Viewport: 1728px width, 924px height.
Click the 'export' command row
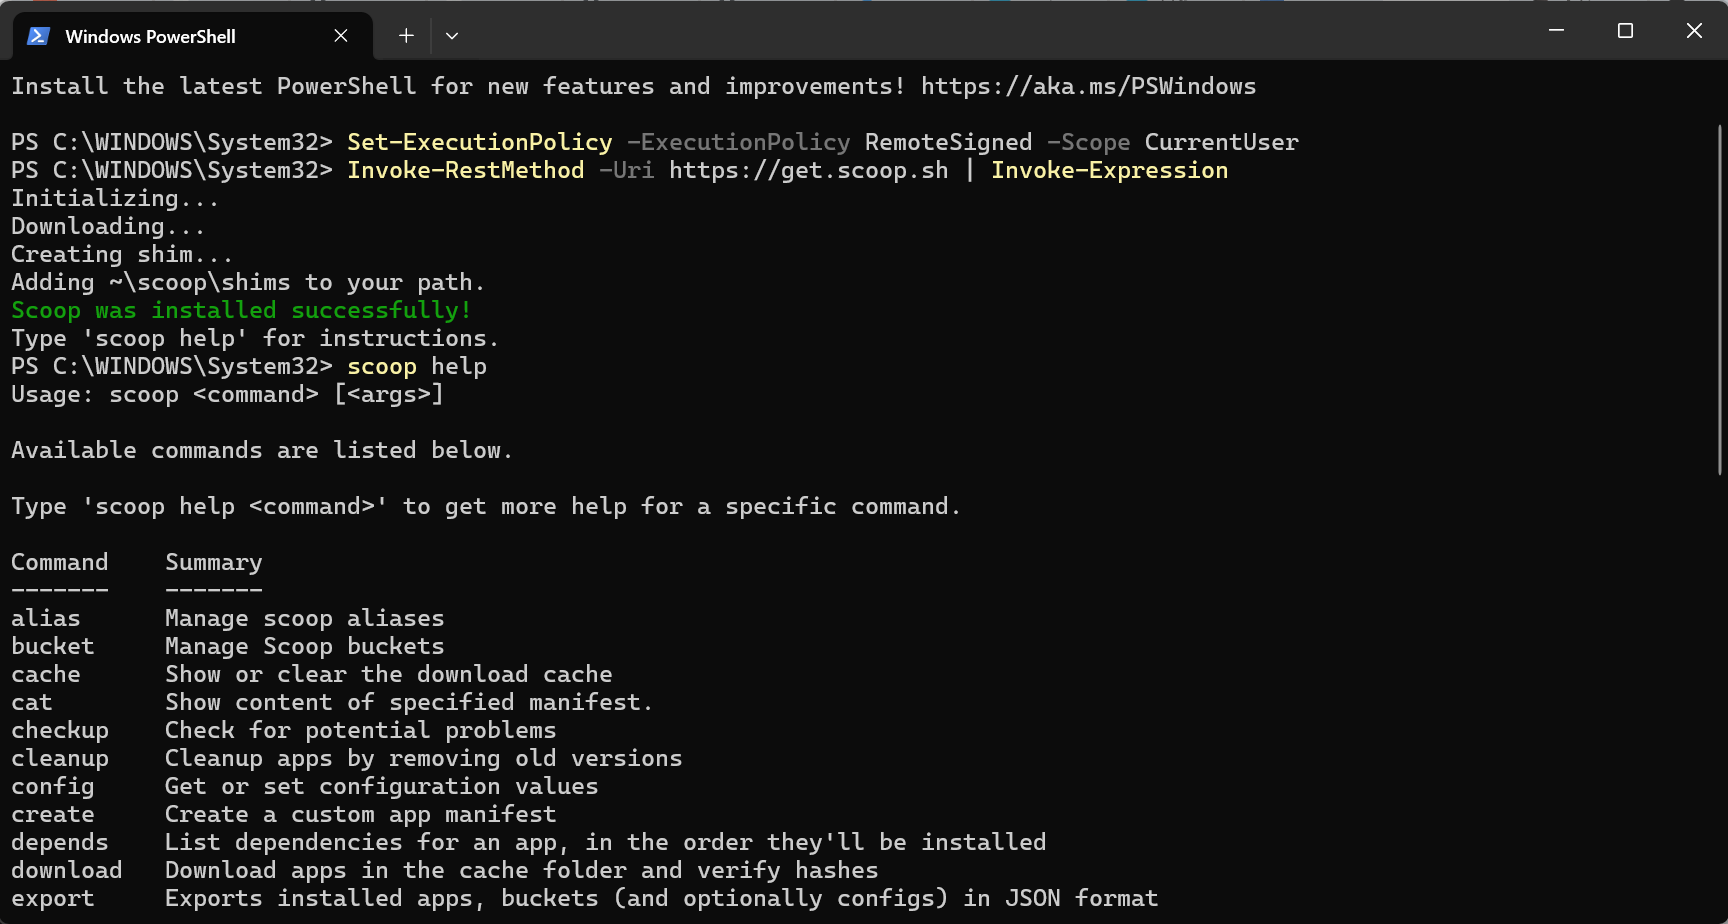585,898
